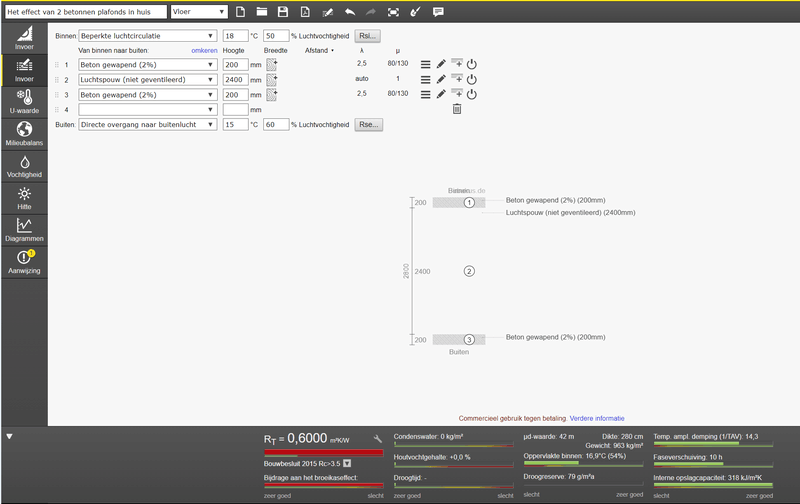Click the project title field 'Het effect van 2 betonnen plafonds'
This screenshot has width=800, height=504.
tap(86, 12)
